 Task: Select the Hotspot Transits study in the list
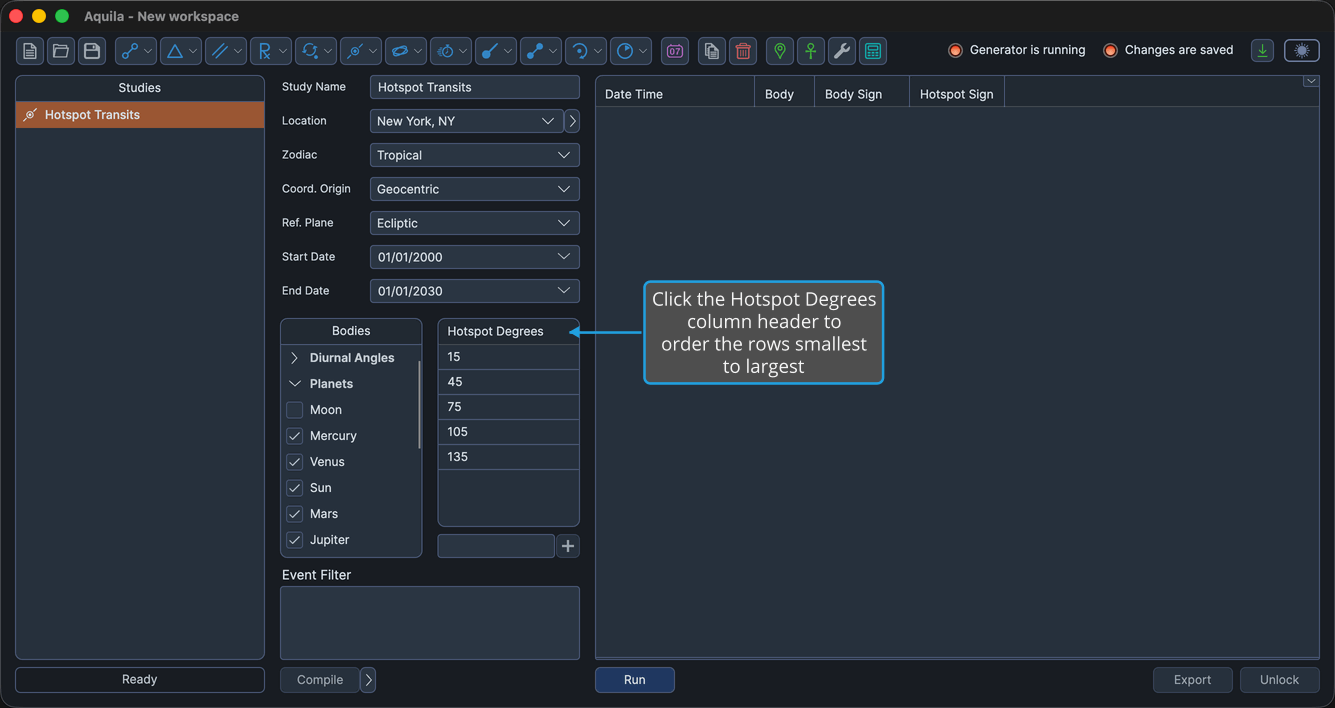coord(140,115)
